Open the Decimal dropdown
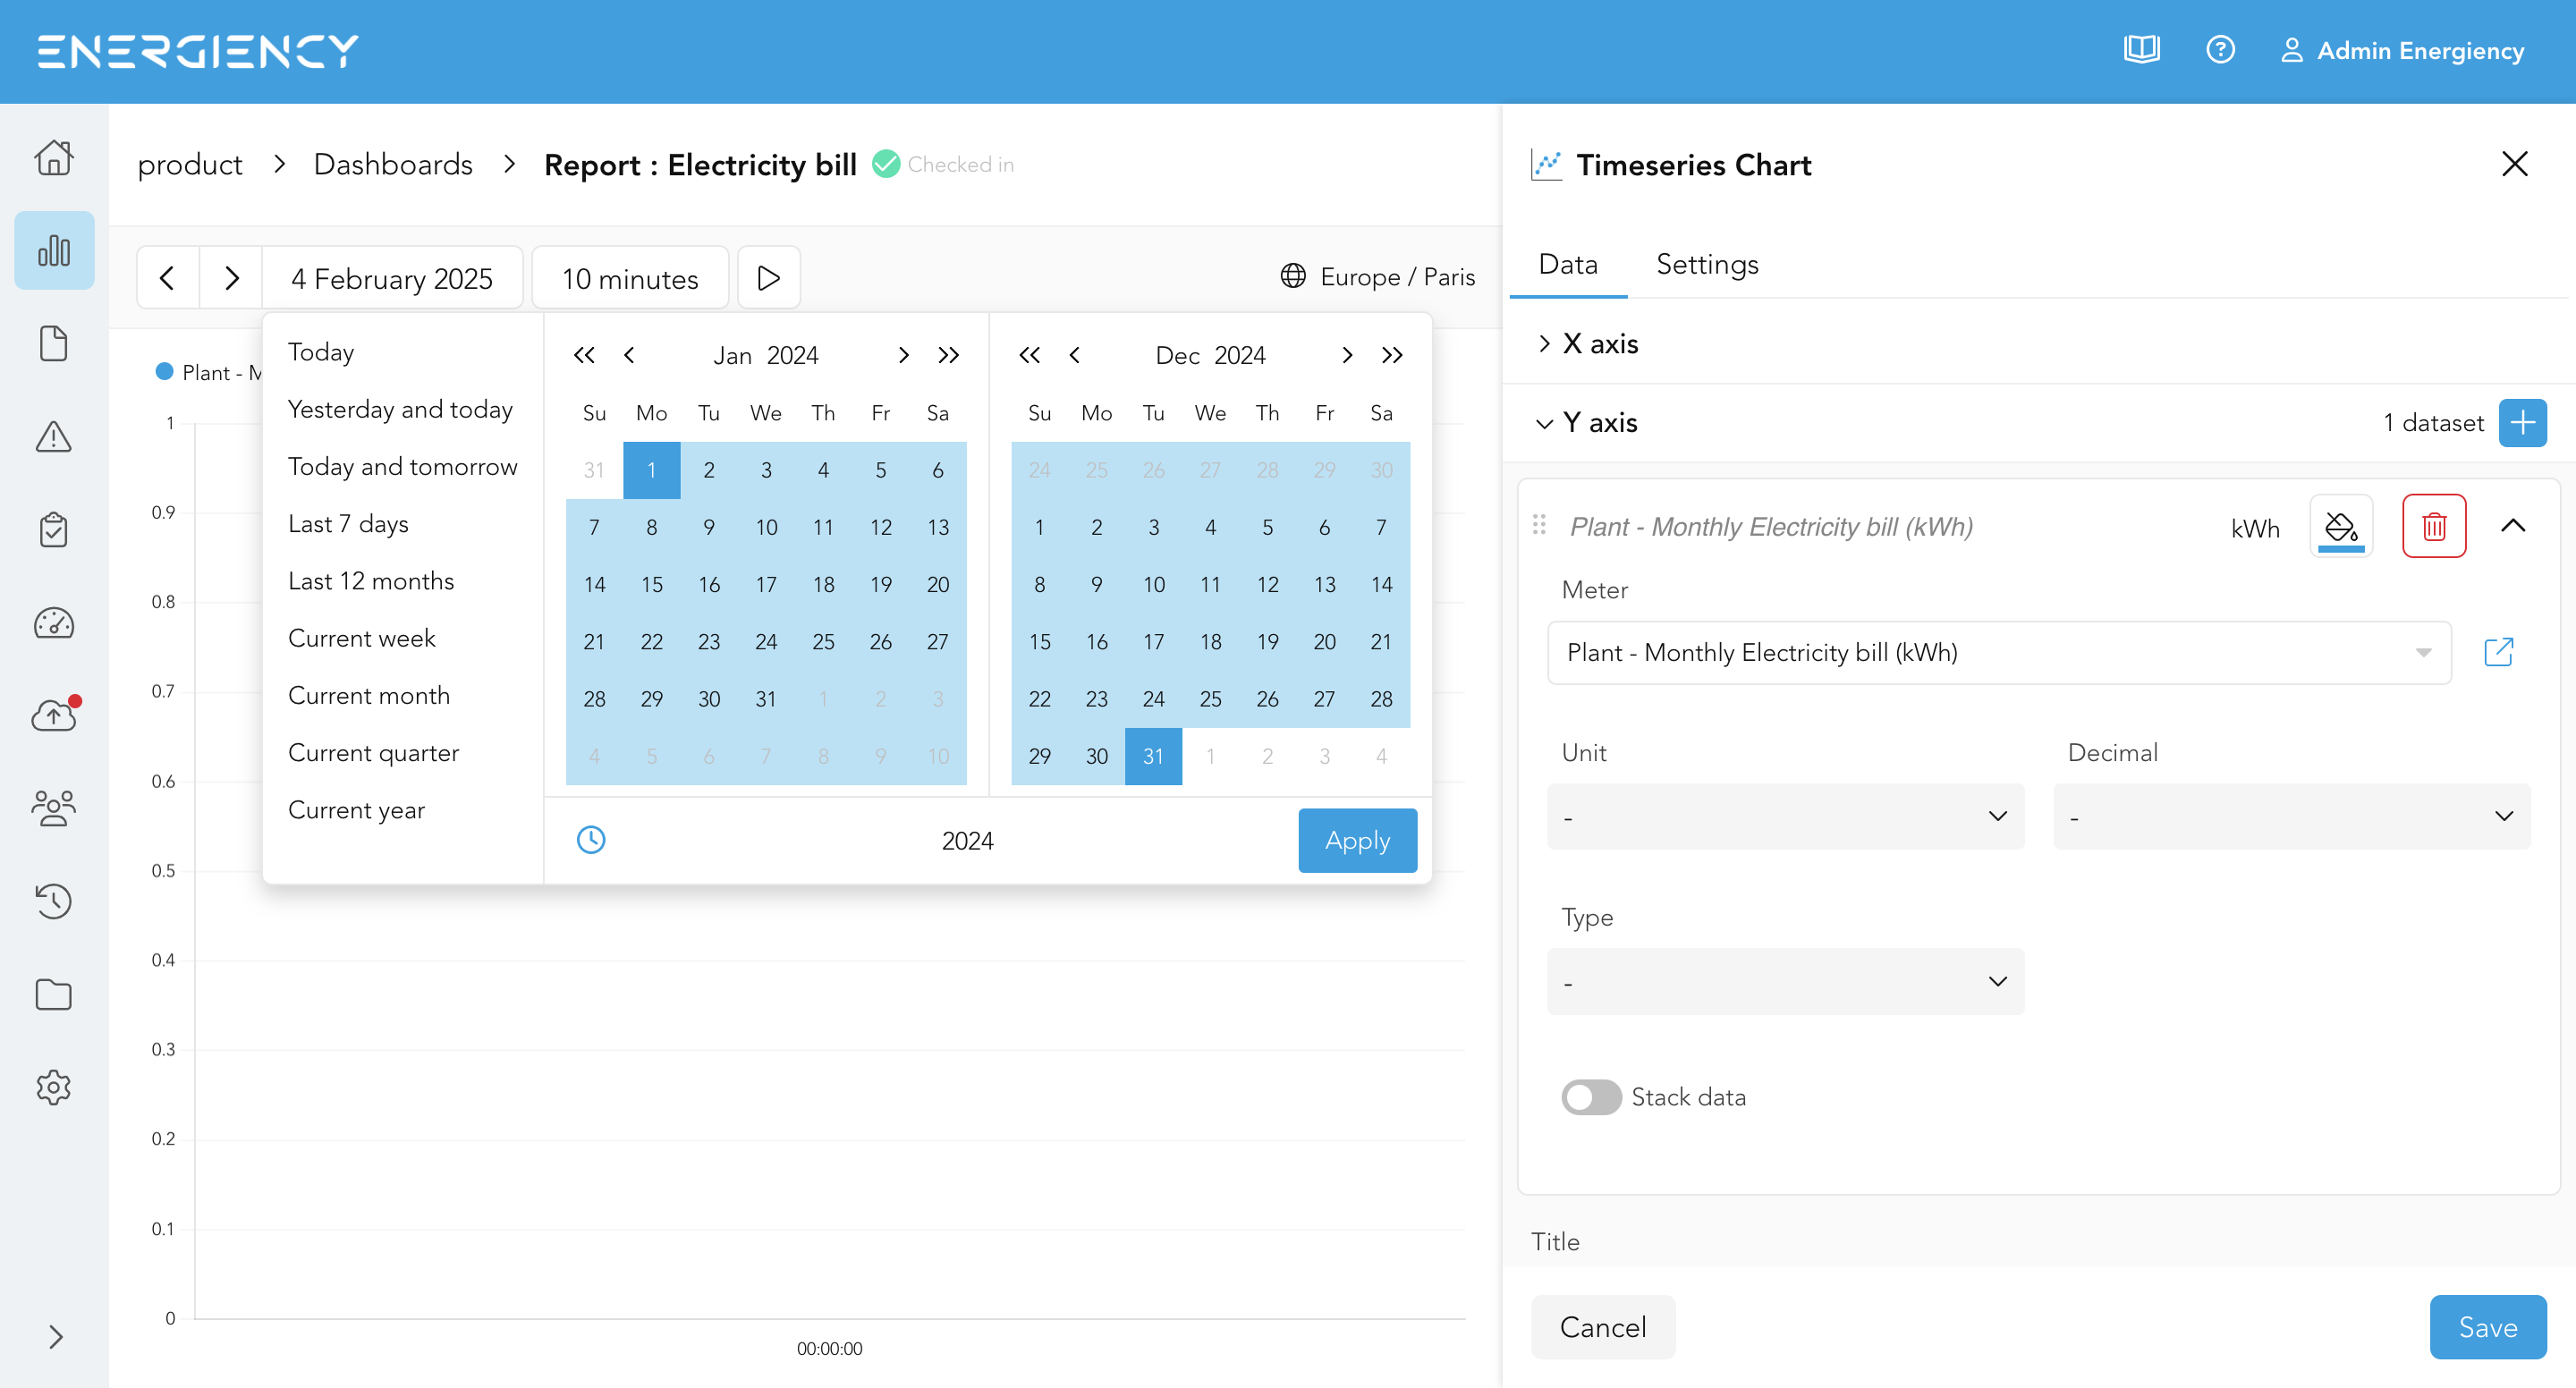Image resolution: width=2576 pixels, height=1388 pixels. click(x=2291, y=816)
